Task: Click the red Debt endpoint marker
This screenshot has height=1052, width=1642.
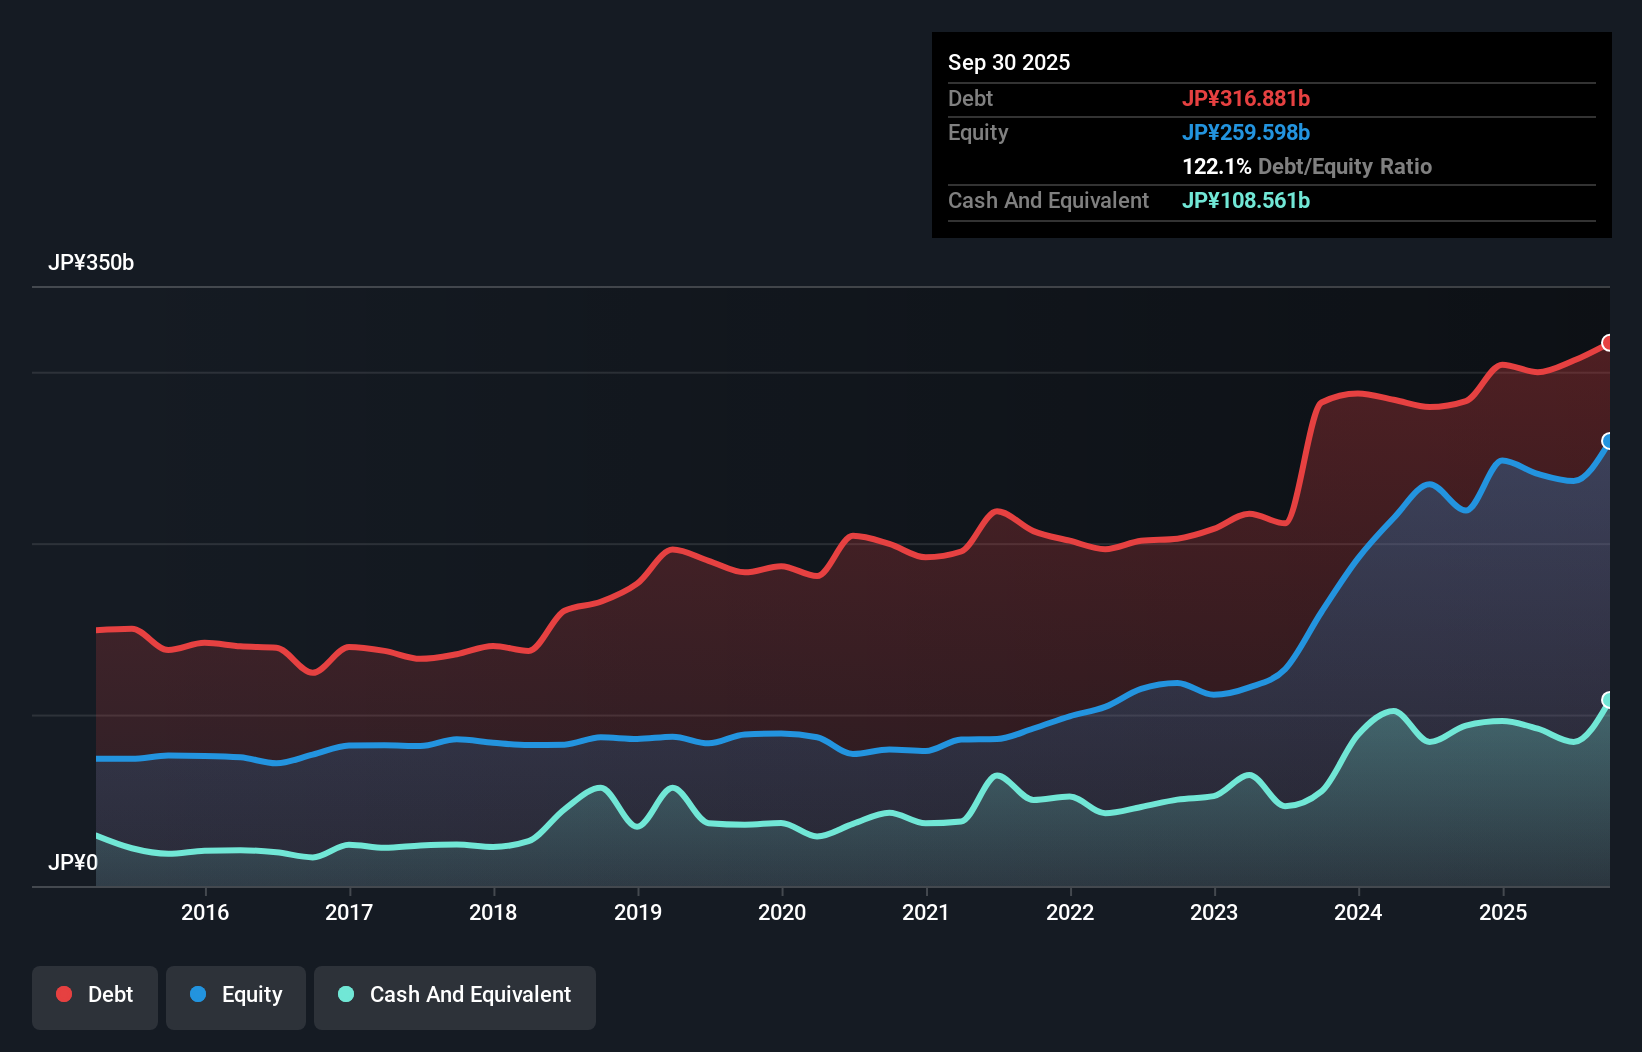Action: click(1608, 343)
